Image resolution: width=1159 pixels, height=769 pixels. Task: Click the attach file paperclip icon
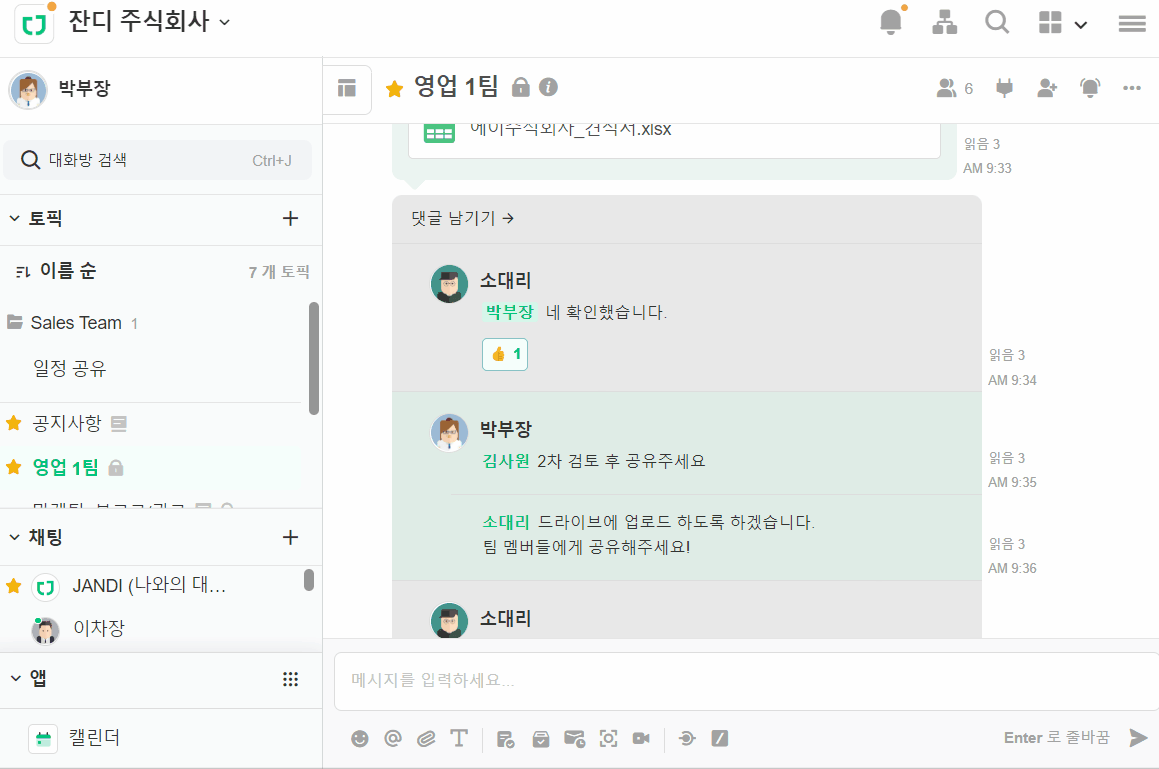pos(426,738)
